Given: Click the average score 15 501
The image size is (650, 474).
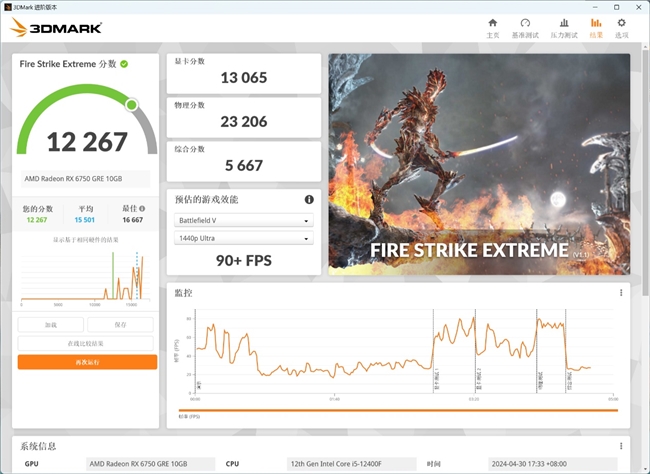Looking at the screenshot, I should click(x=85, y=220).
